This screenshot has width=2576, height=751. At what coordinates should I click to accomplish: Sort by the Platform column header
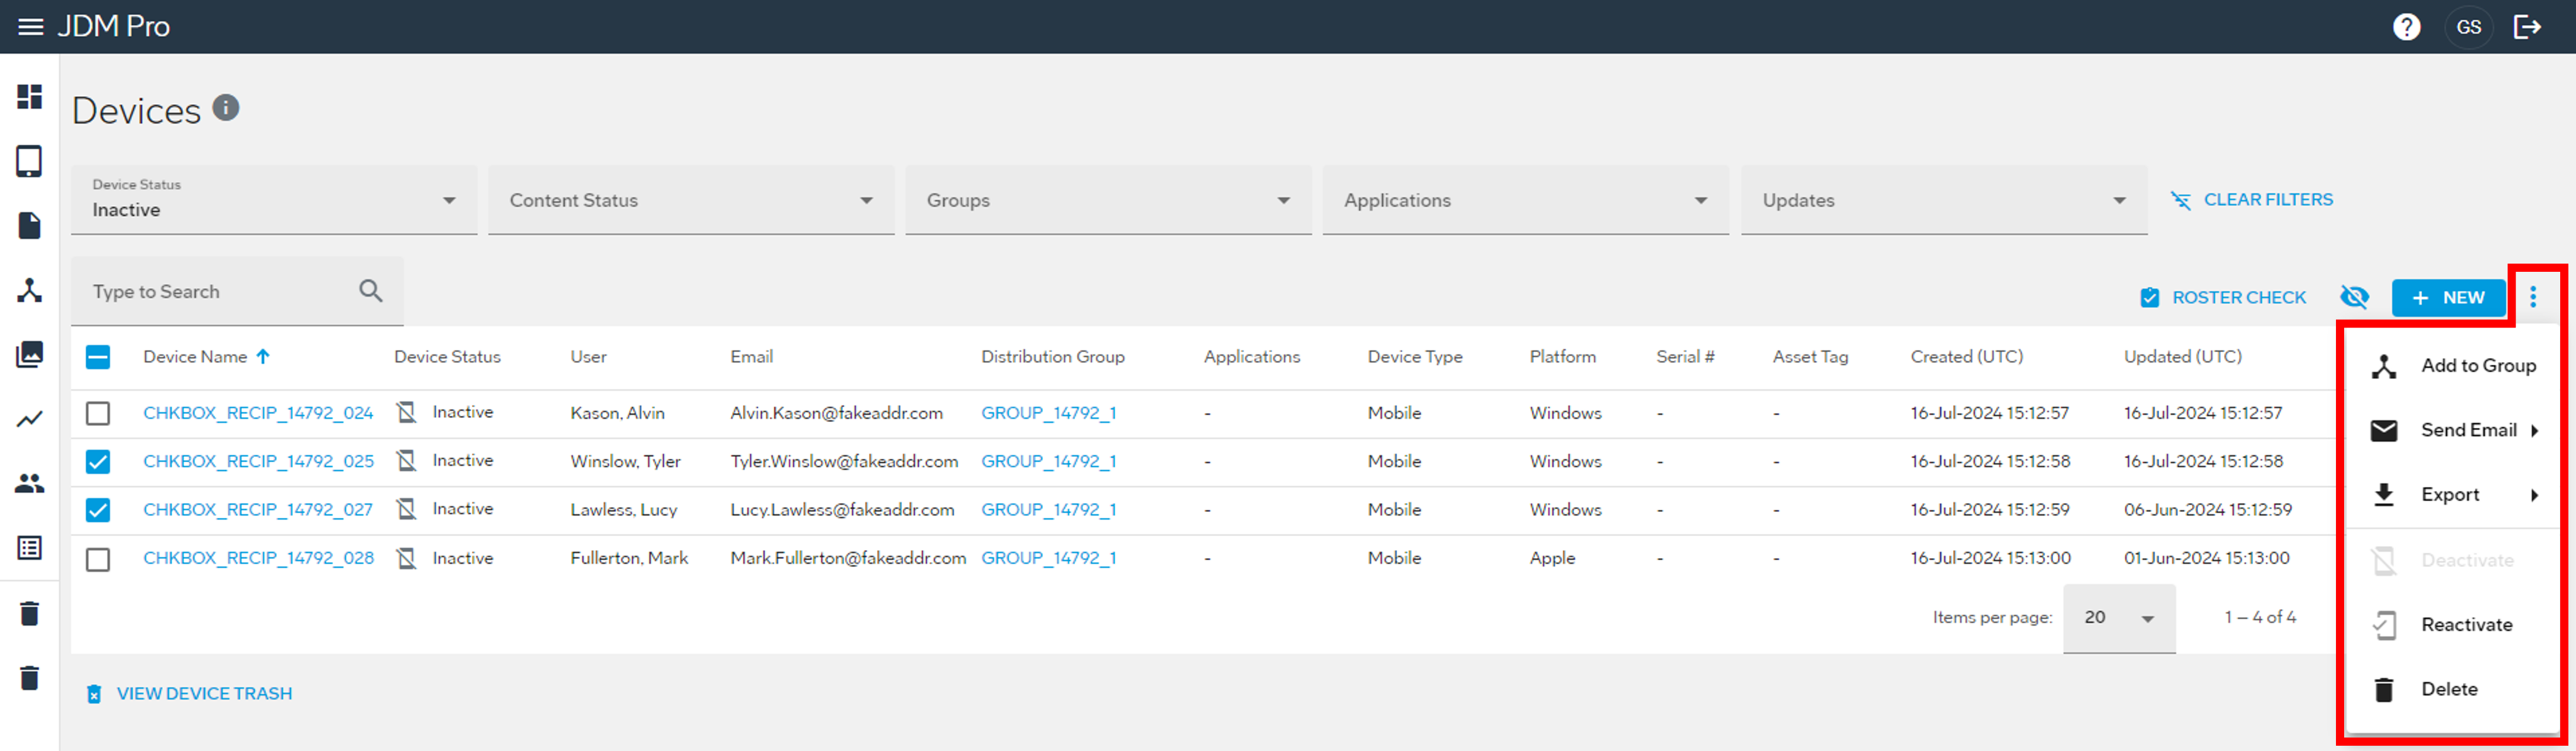(1562, 357)
